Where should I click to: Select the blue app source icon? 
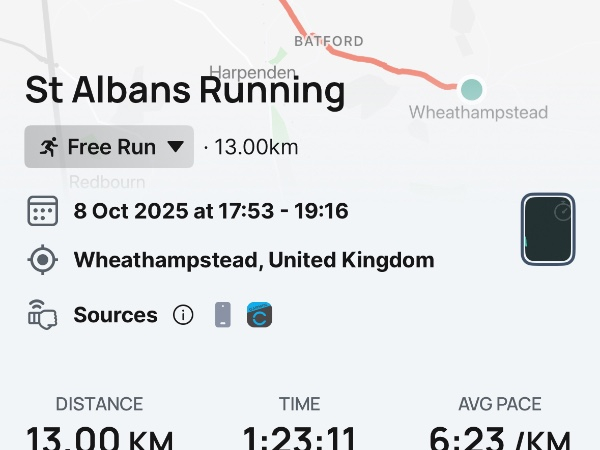(260, 315)
